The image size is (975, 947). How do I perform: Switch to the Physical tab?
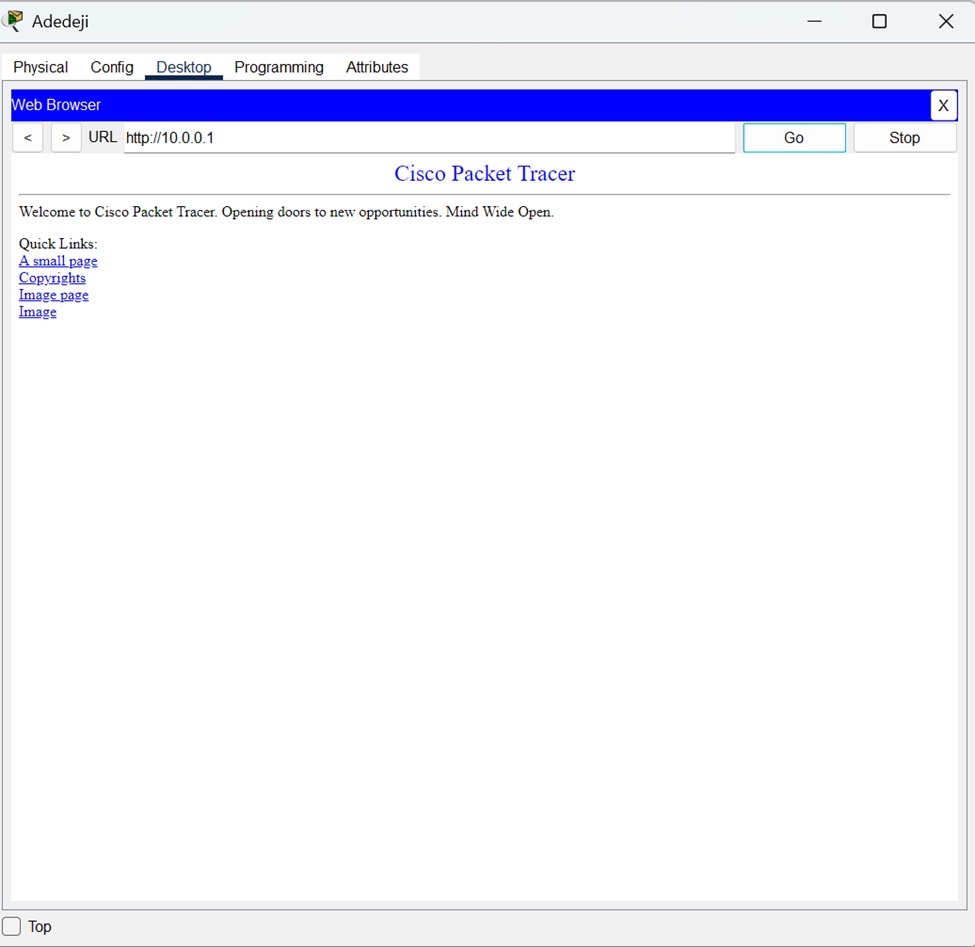point(40,67)
